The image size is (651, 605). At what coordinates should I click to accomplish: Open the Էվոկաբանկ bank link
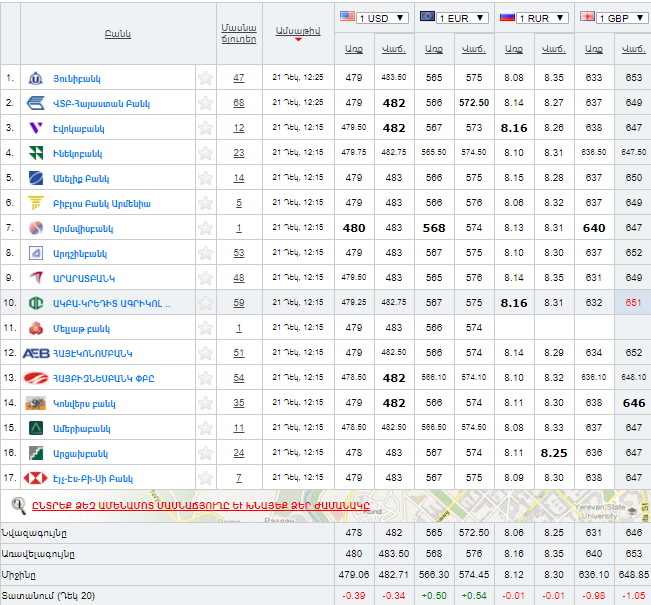(79, 129)
